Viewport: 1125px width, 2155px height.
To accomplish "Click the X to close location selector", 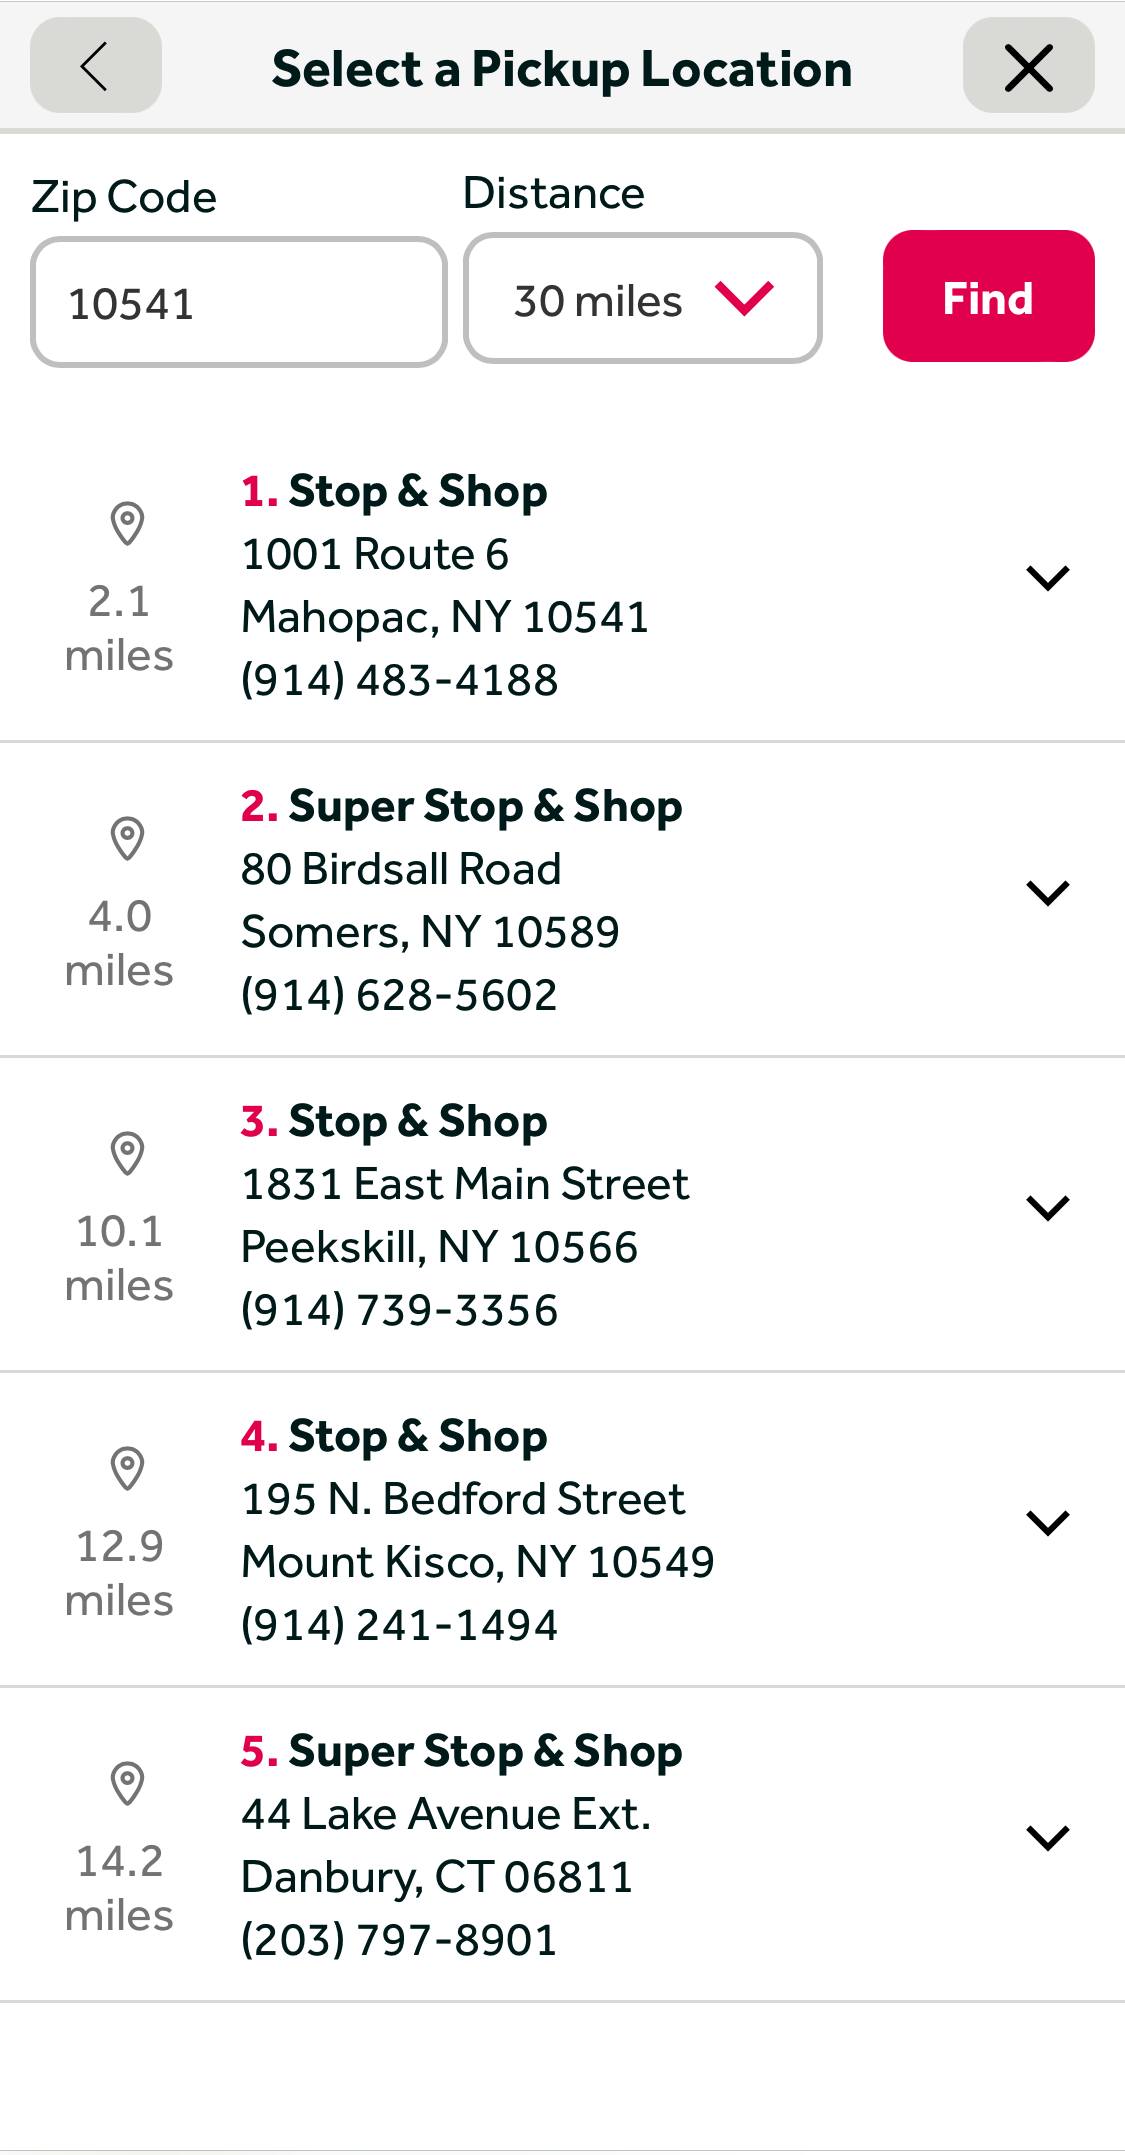I will coord(1028,67).
